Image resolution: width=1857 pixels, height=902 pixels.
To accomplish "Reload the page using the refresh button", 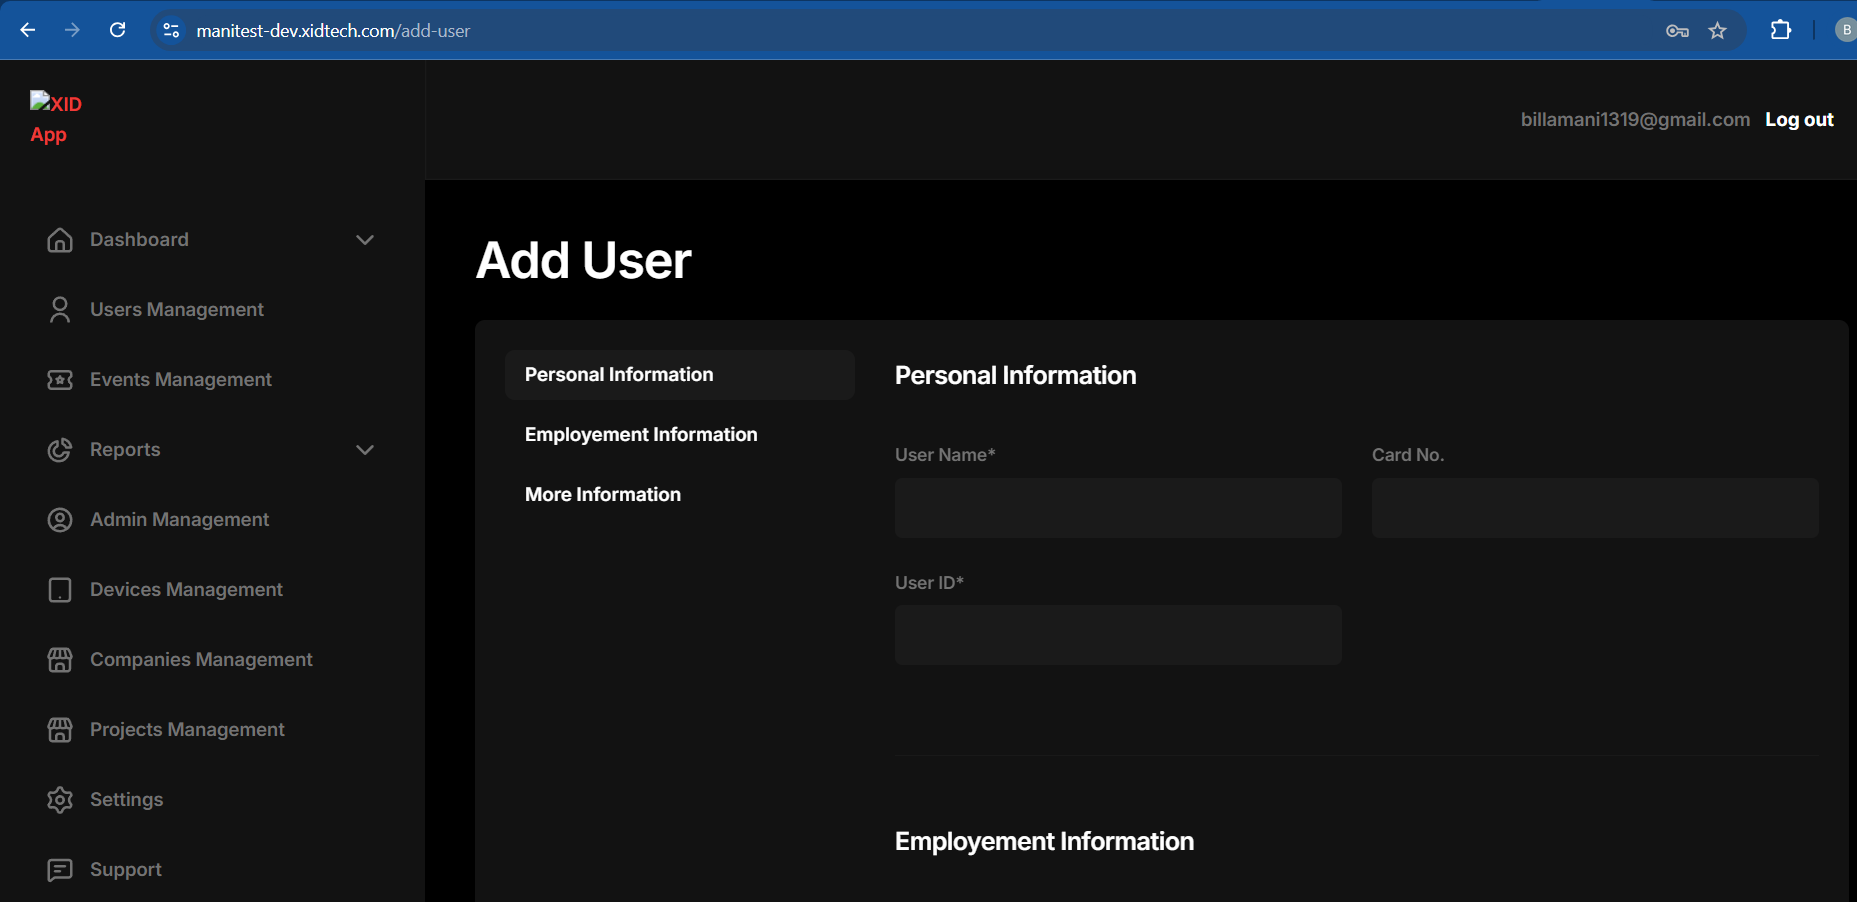I will pos(117,30).
